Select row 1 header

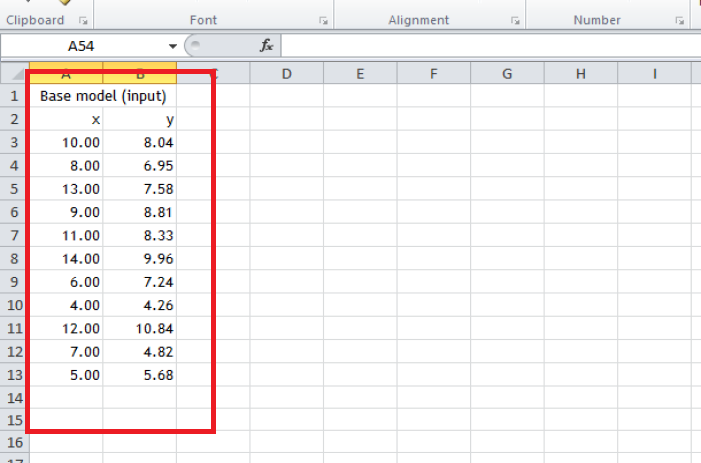14,96
